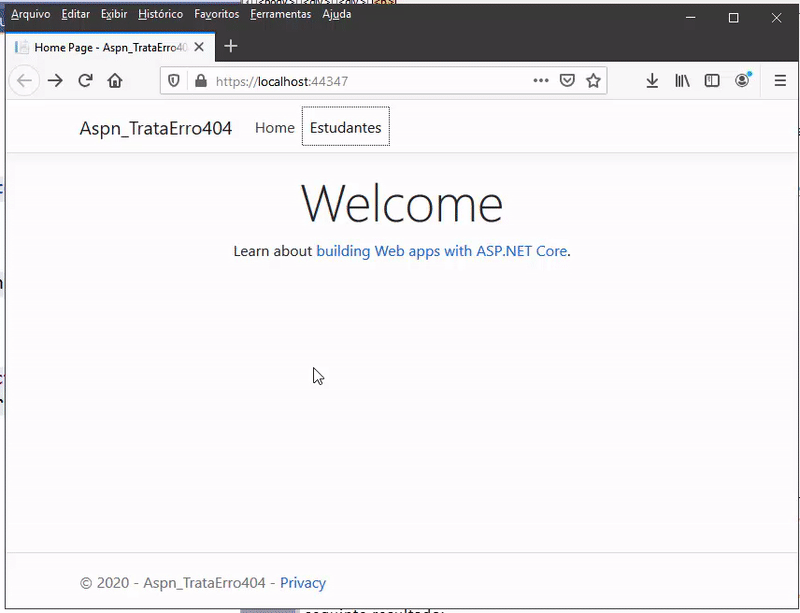Open the hamburger application menu

(780, 81)
